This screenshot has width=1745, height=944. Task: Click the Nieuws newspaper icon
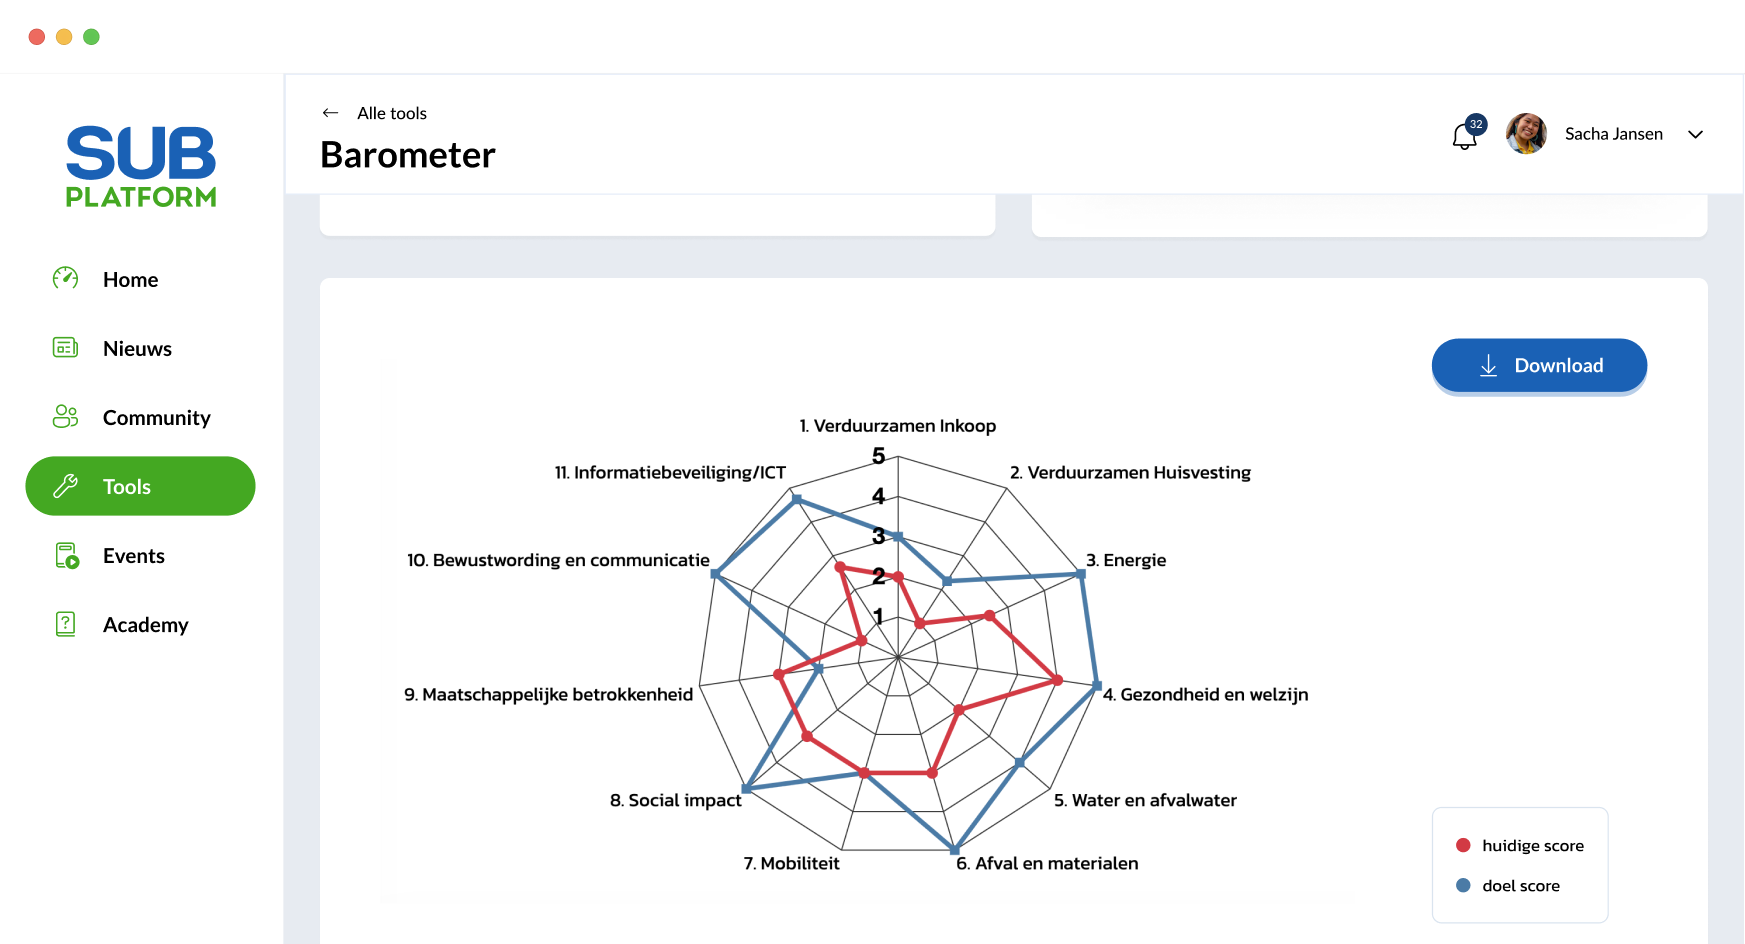tap(65, 348)
